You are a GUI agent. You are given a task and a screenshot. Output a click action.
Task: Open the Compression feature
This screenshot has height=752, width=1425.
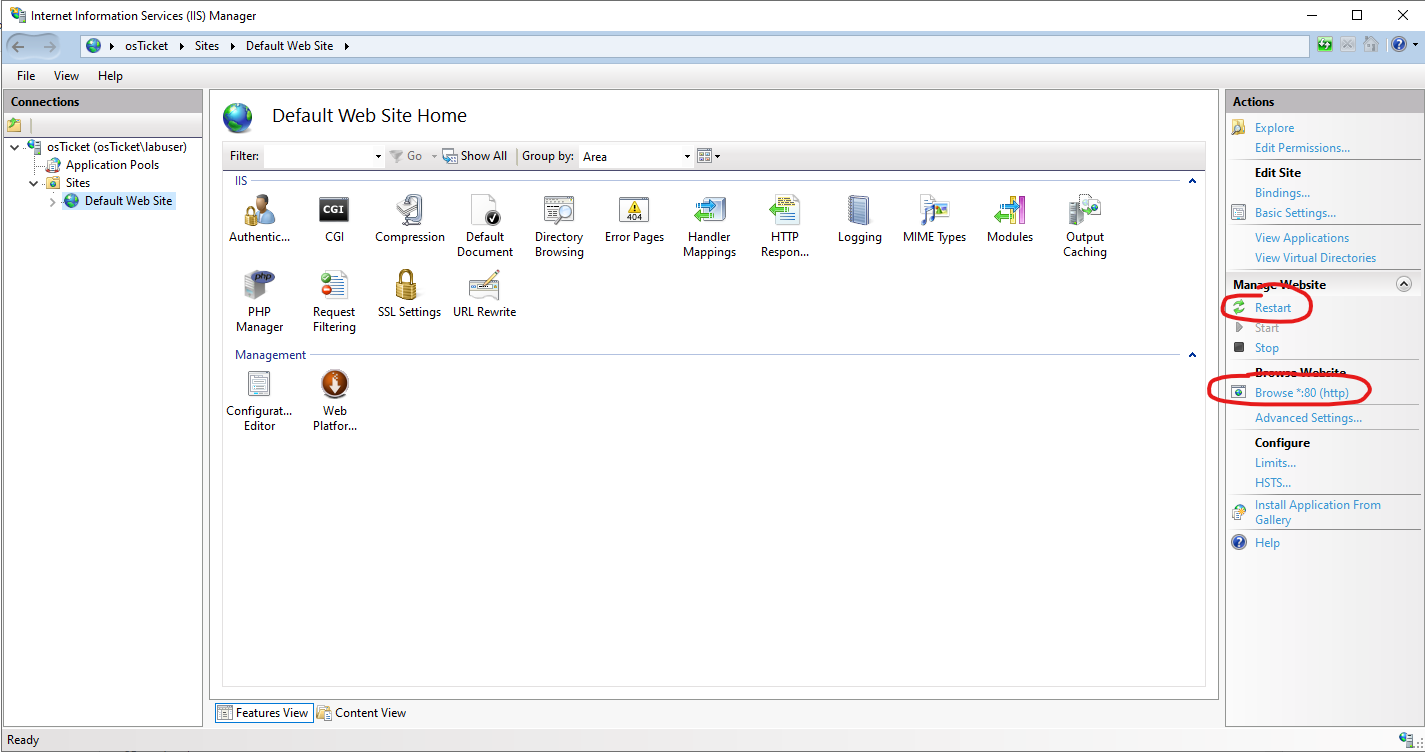click(x=410, y=220)
